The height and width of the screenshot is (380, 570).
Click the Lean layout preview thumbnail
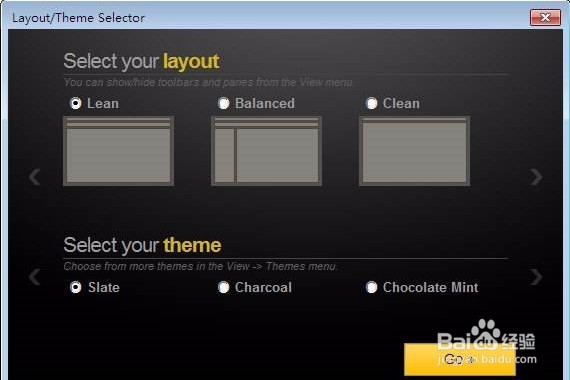point(119,151)
